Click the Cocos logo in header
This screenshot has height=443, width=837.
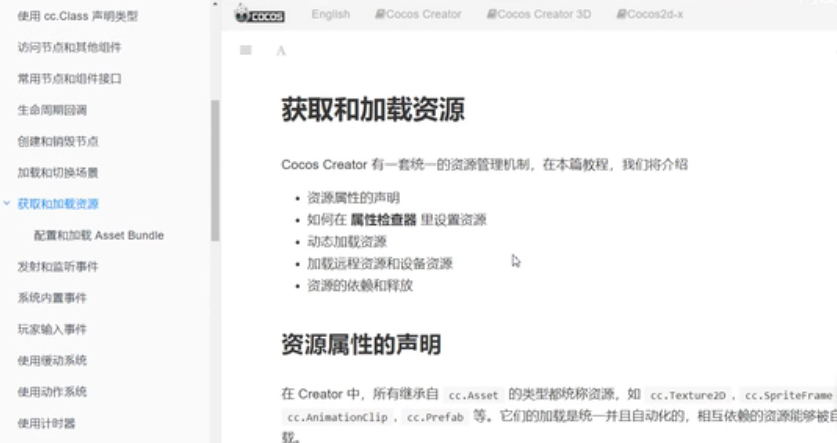(x=260, y=13)
